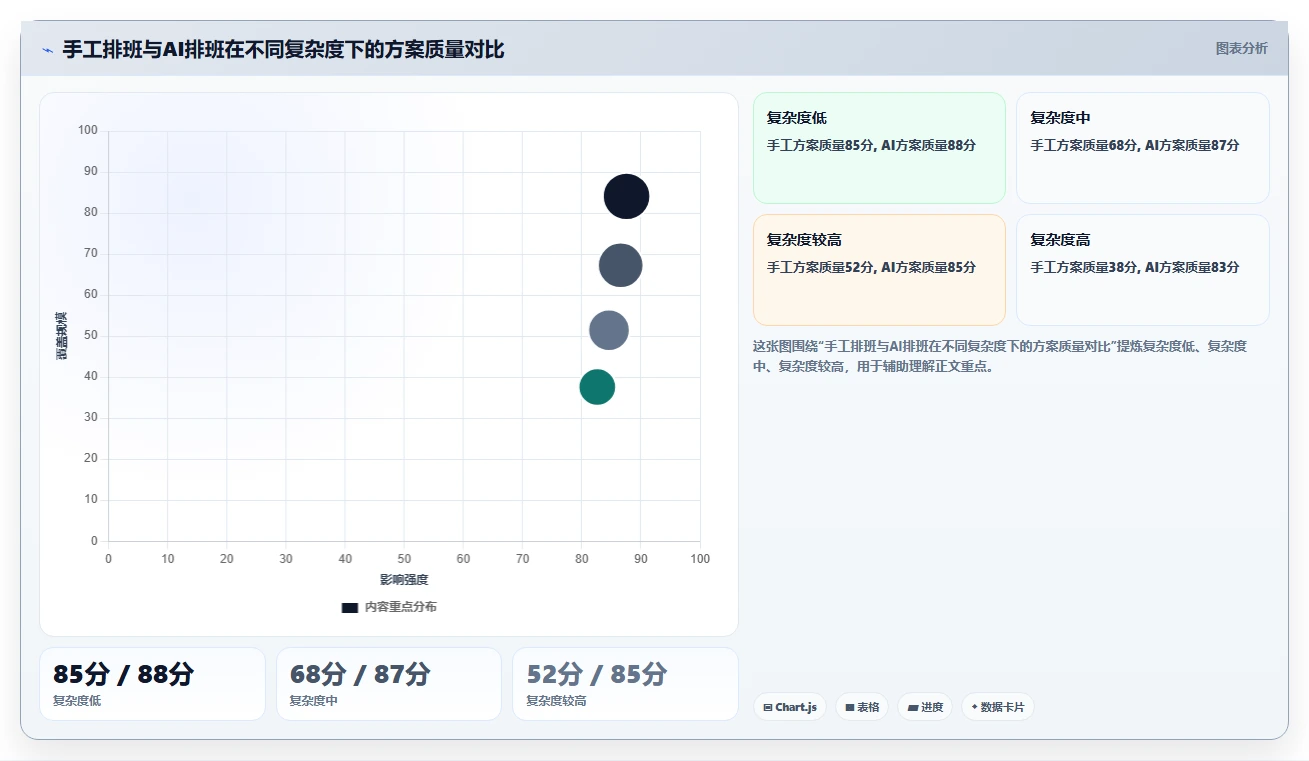Image resolution: width=1309 pixels, height=761 pixels.
Task: Click the chart title 手工排班与AI排班 heading
Action: (284, 49)
